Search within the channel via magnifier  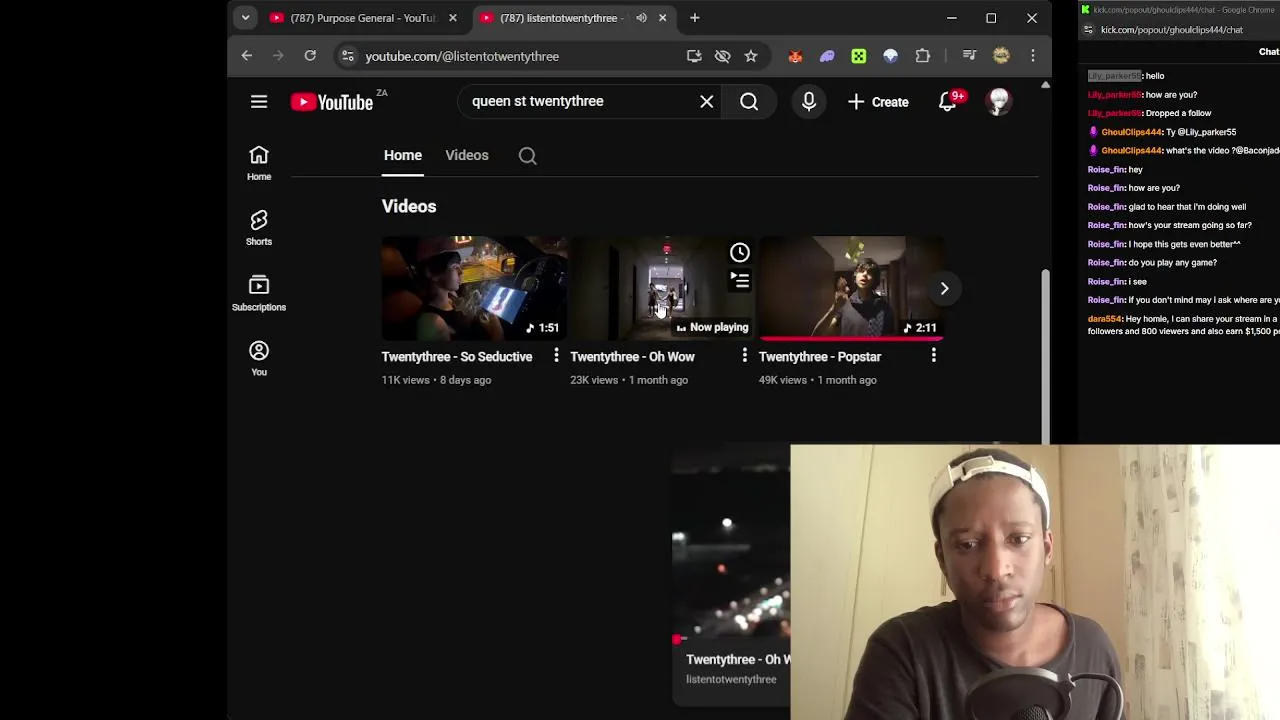tap(527, 156)
